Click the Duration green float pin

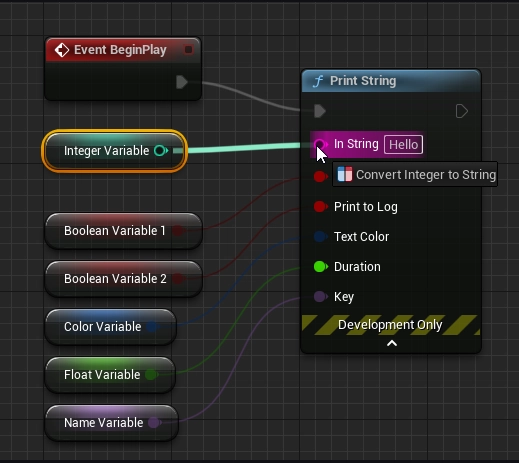pyautogui.click(x=321, y=267)
